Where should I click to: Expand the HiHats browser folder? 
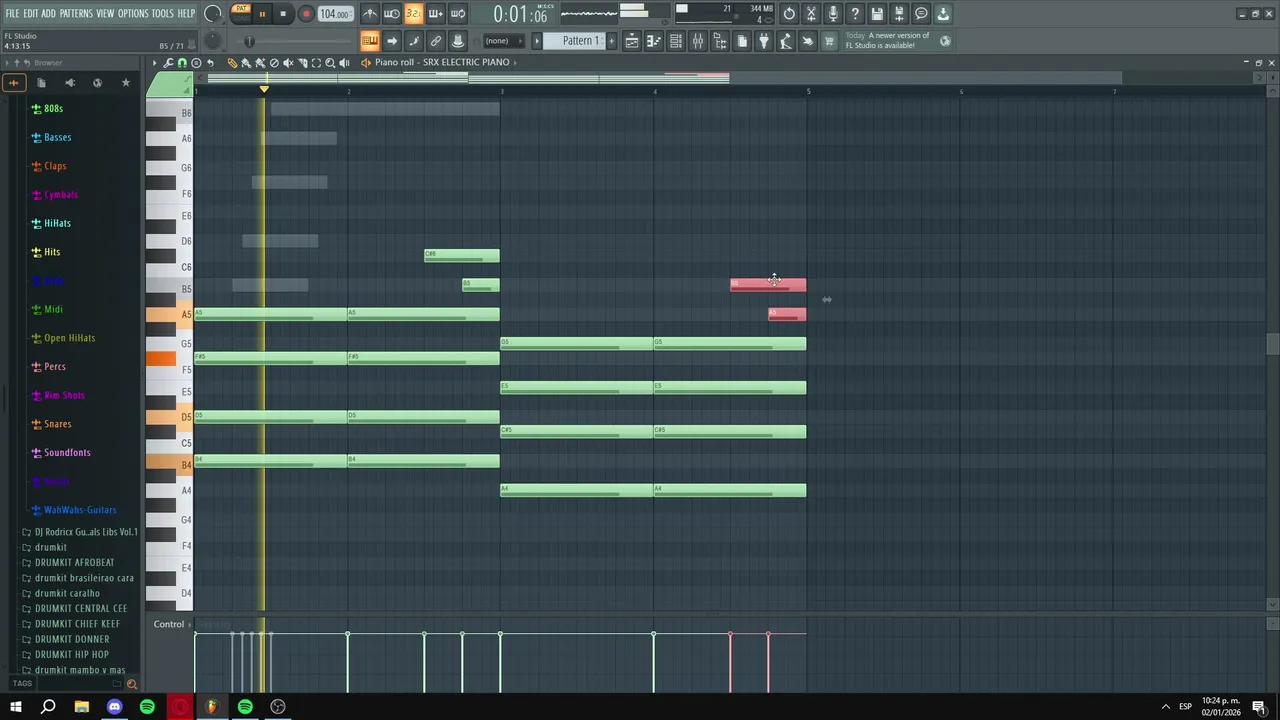(x=57, y=223)
